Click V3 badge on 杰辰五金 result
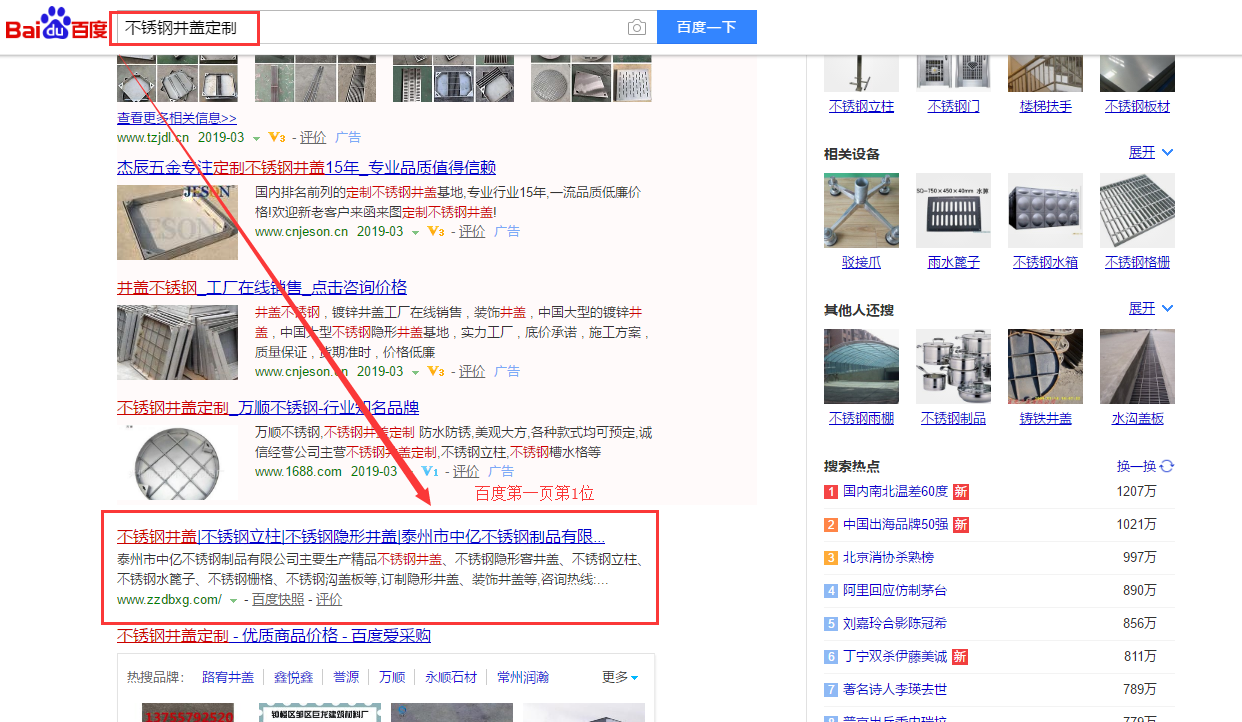The image size is (1242, 722). tap(436, 232)
